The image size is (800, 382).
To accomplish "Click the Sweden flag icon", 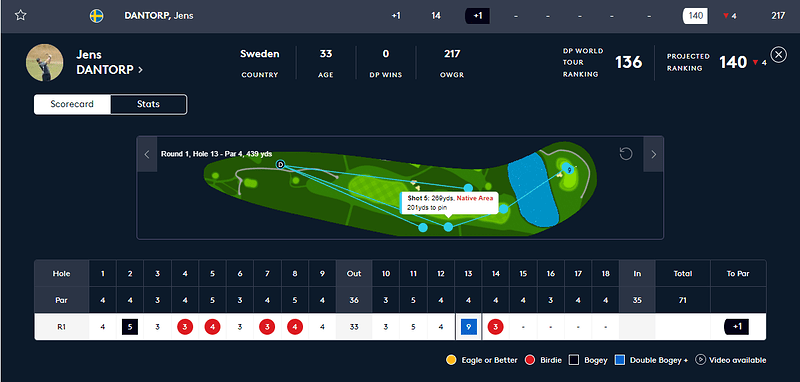I will (x=96, y=16).
